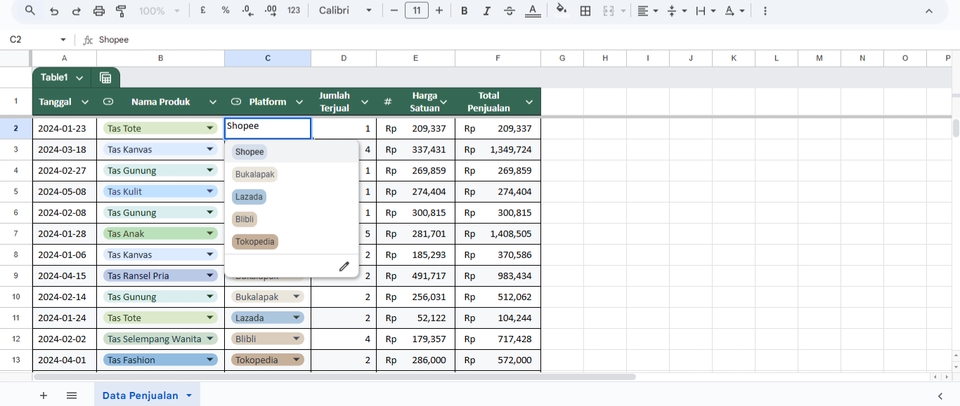960x406 pixels.
Task: Open the Blibli dropdown in row 12
Action: [x=297, y=339]
